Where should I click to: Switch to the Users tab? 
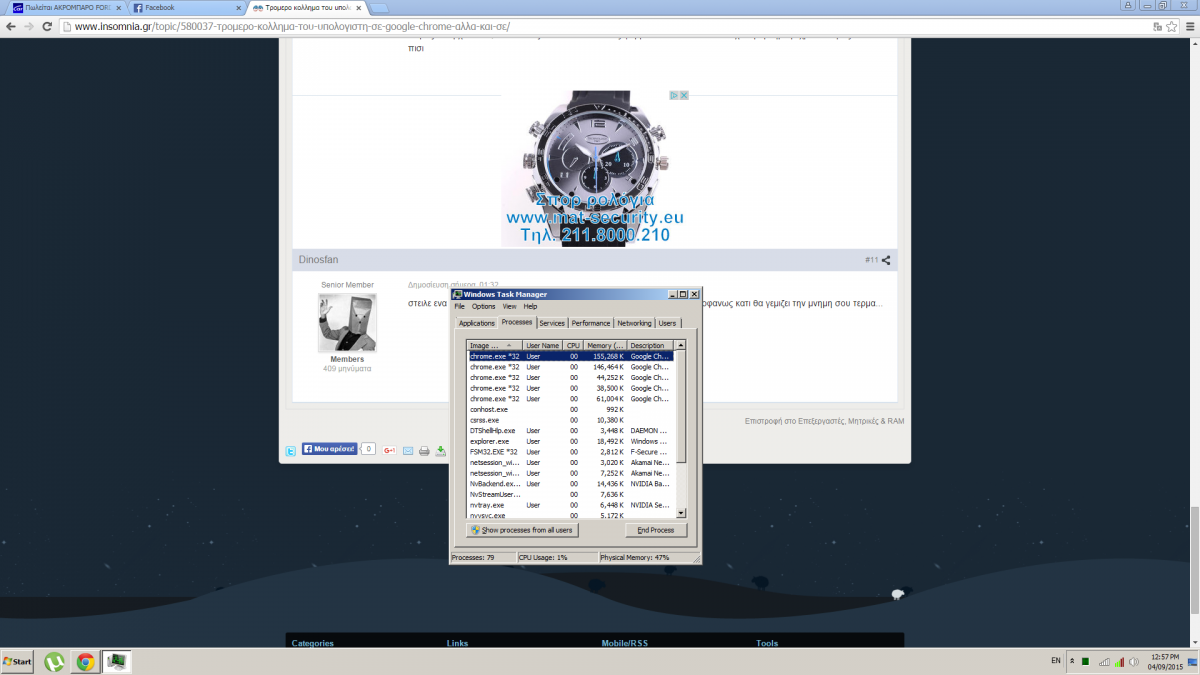(x=667, y=323)
